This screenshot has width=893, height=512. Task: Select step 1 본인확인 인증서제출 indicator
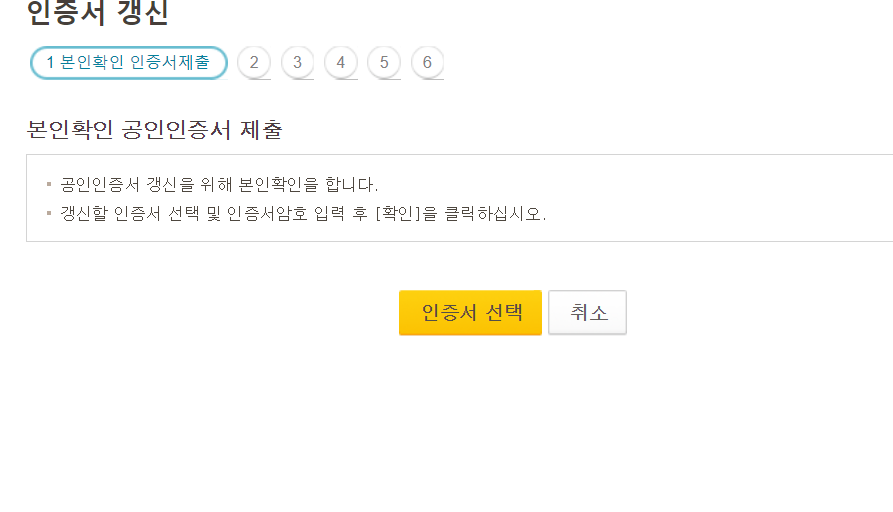point(129,63)
